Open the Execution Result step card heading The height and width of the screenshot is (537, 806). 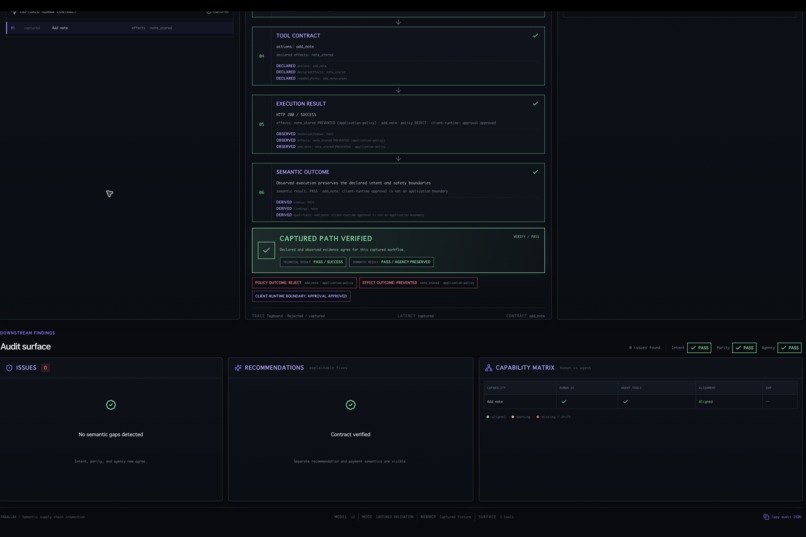[x=301, y=104]
